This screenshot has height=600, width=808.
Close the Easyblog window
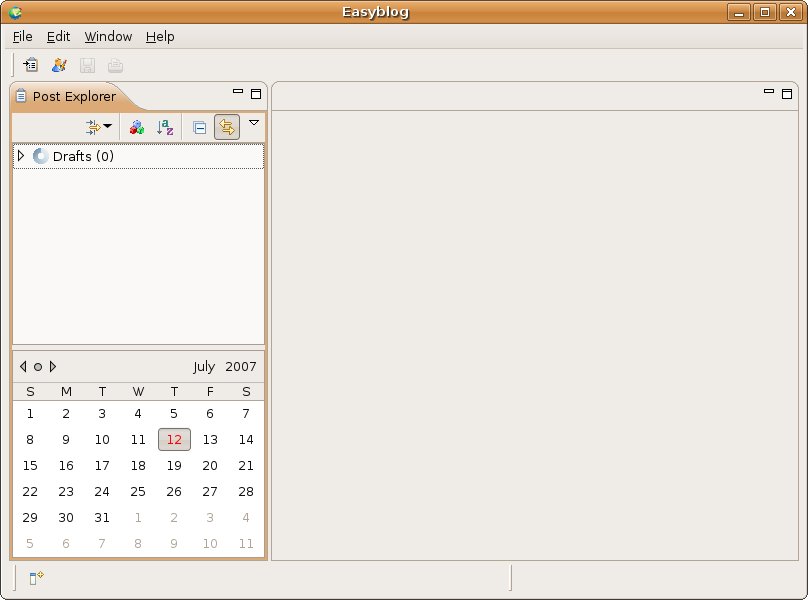(x=790, y=12)
